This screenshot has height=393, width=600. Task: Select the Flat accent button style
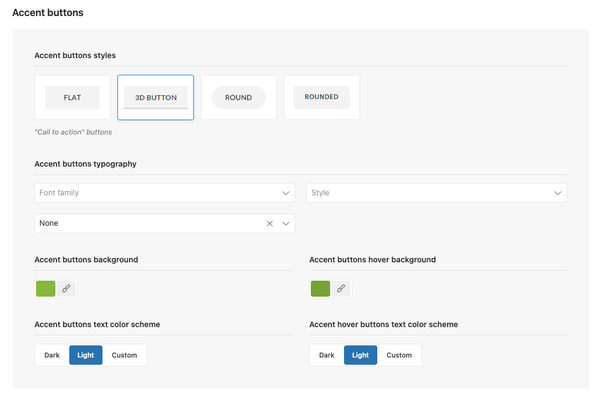(72, 97)
